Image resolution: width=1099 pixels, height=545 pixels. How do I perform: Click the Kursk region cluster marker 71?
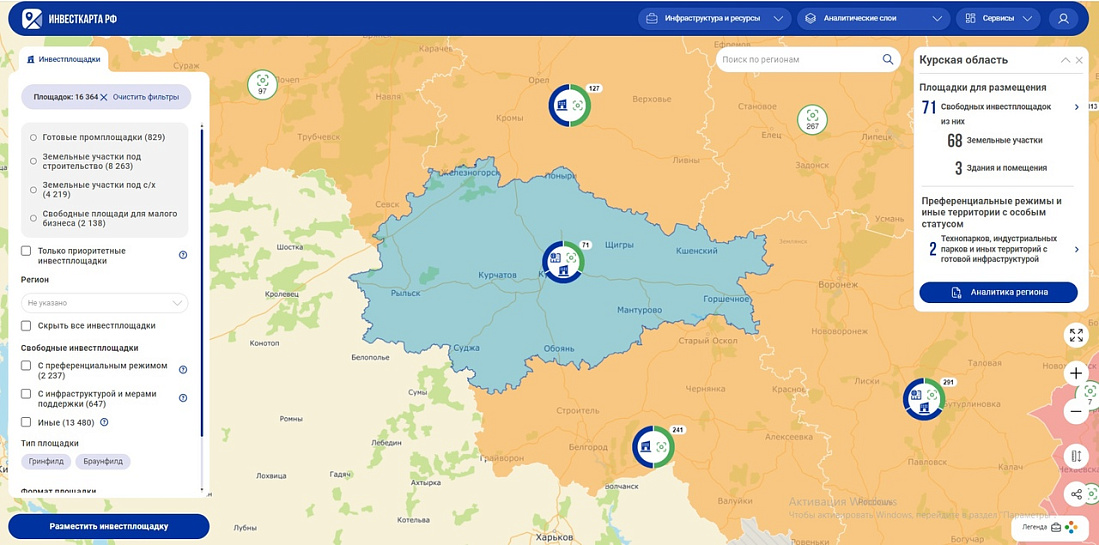(562, 261)
